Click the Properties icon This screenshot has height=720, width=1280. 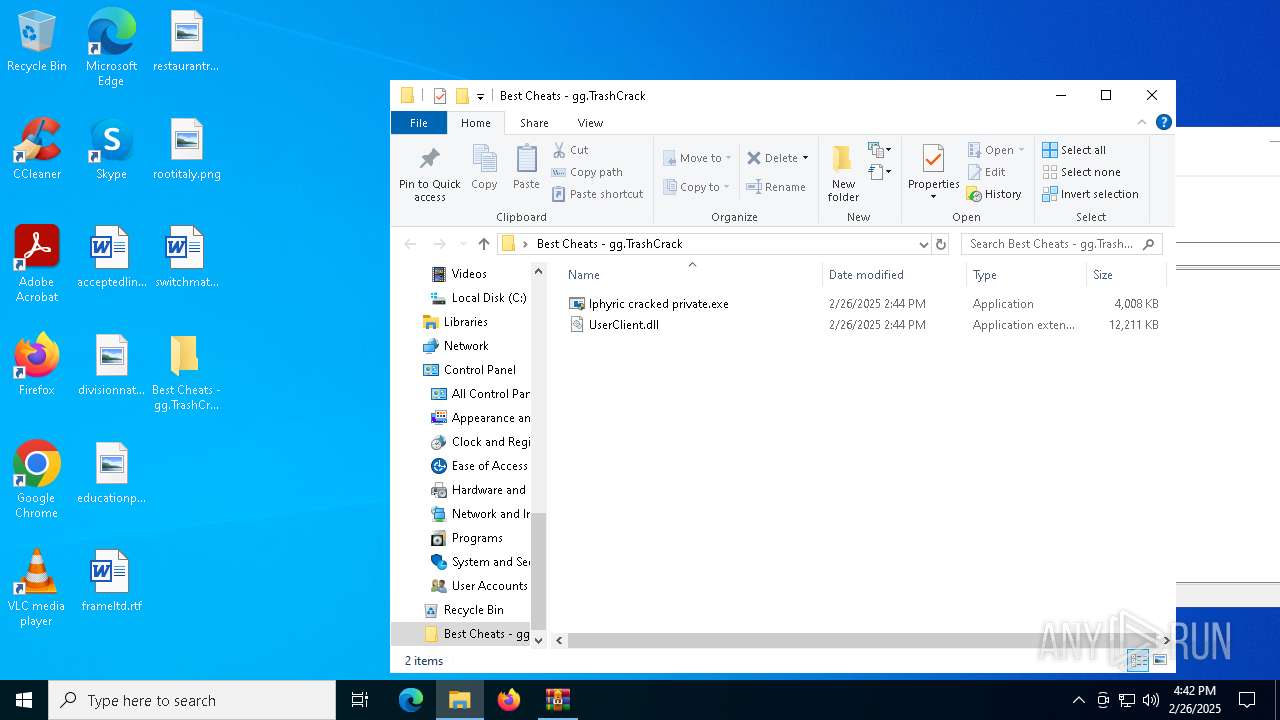click(x=933, y=160)
